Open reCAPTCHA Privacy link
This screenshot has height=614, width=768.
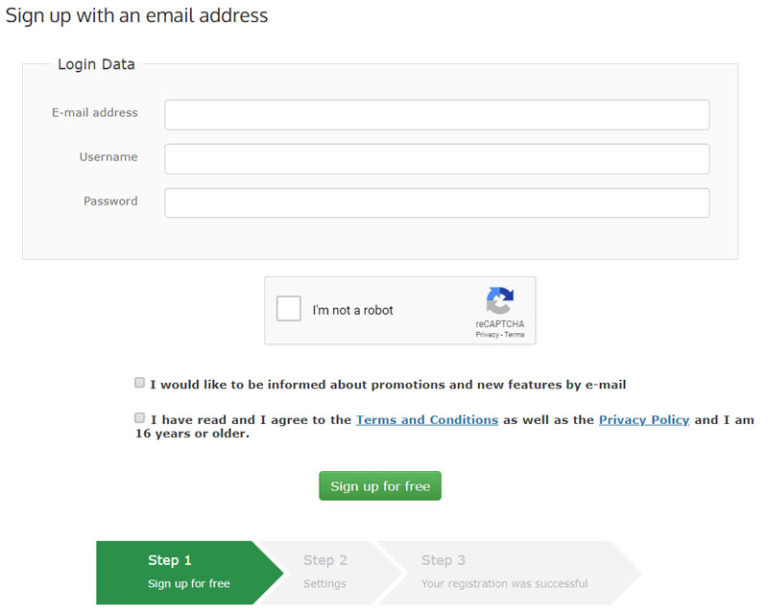(x=487, y=334)
